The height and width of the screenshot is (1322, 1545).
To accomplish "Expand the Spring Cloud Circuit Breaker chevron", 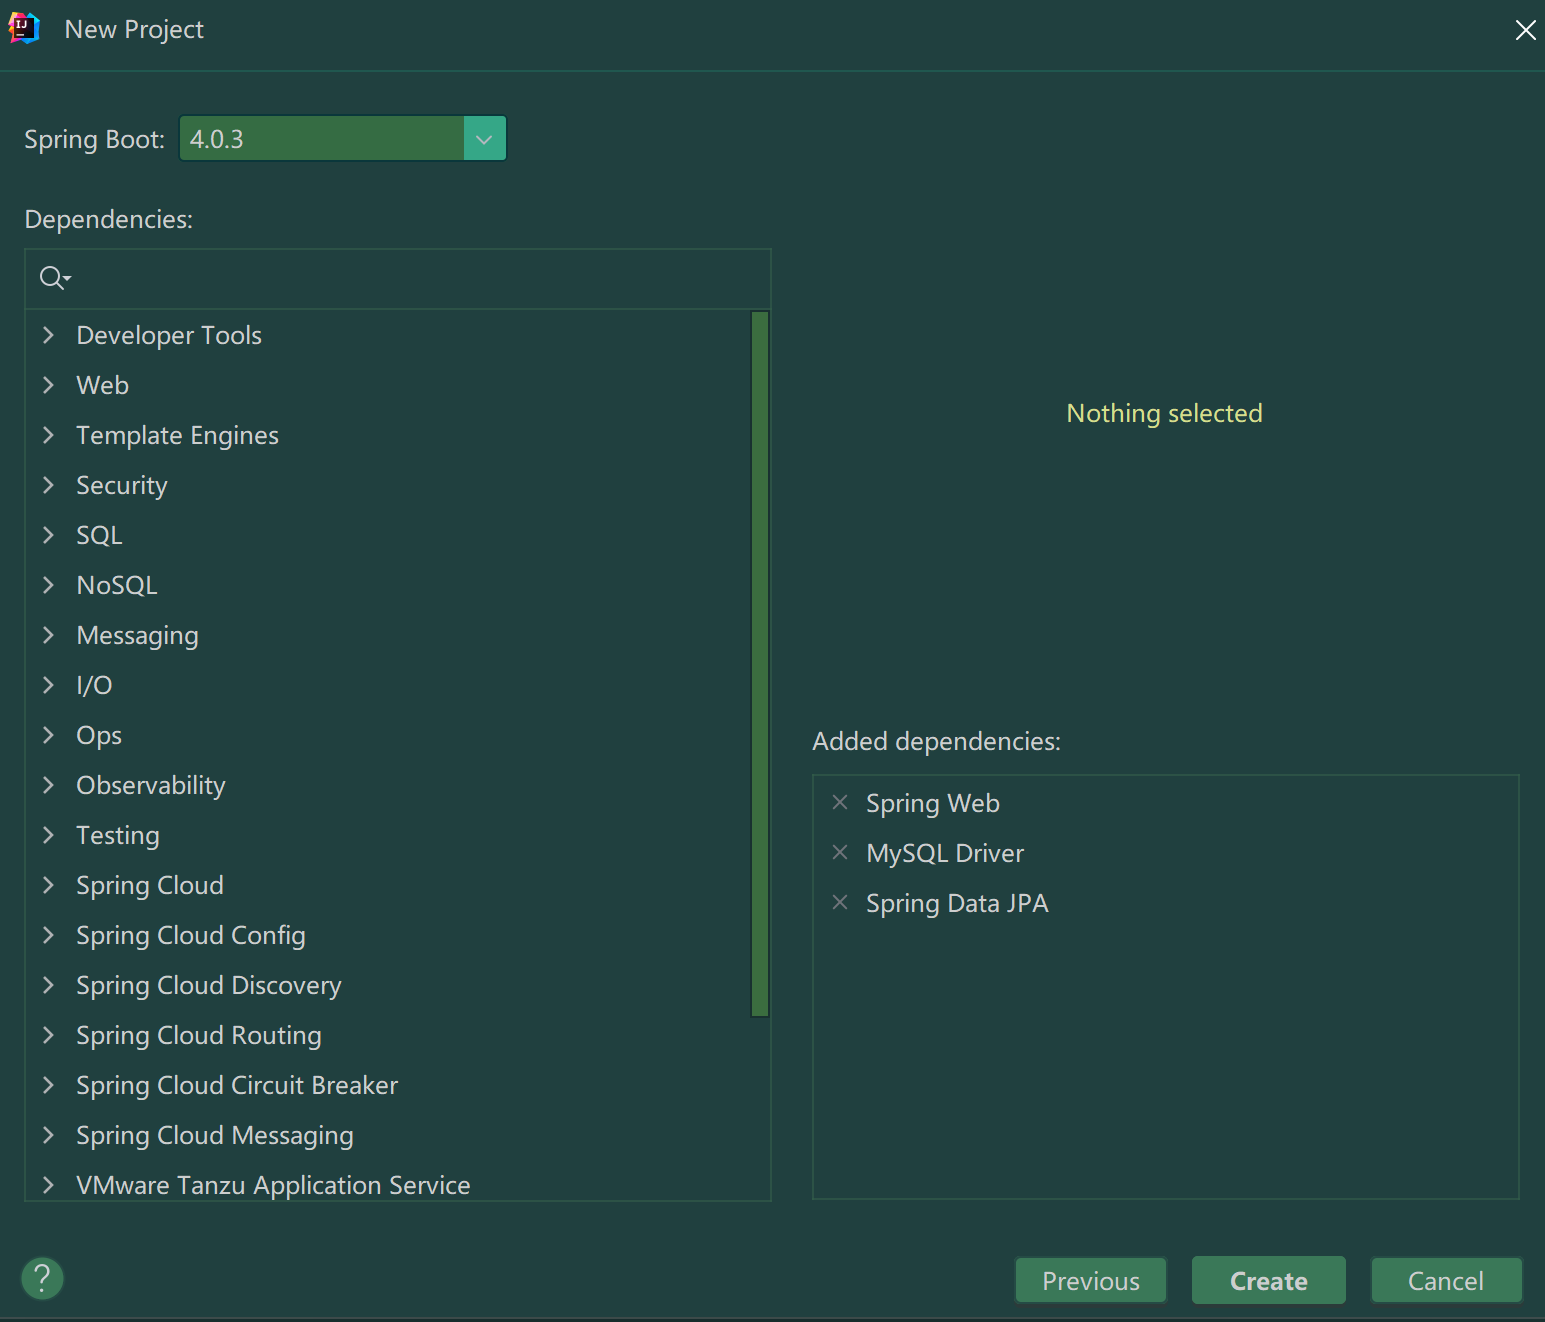I will click(48, 1085).
